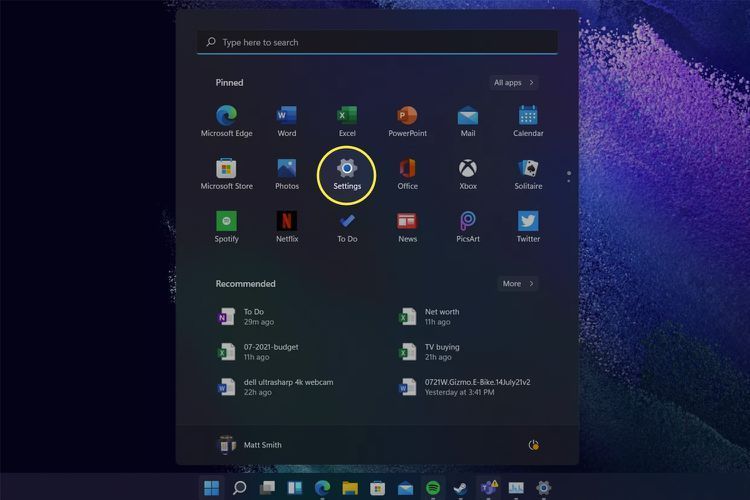This screenshot has width=750, height=500.
Task: Open the Net worth spreadsheet
Action: click(x=440, y=316)
